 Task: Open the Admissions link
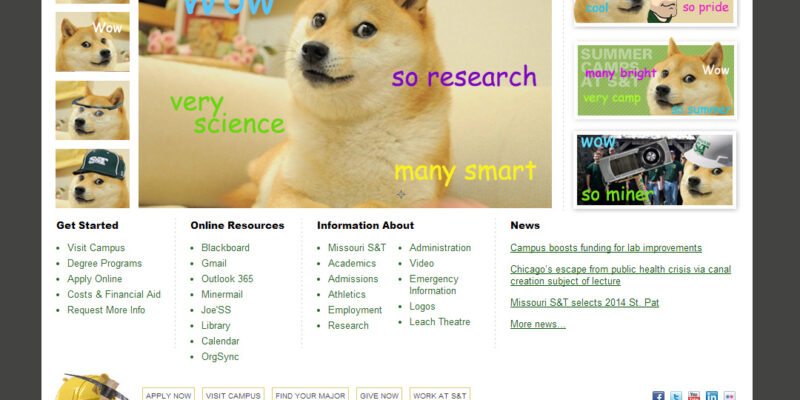tap(353, 279)
